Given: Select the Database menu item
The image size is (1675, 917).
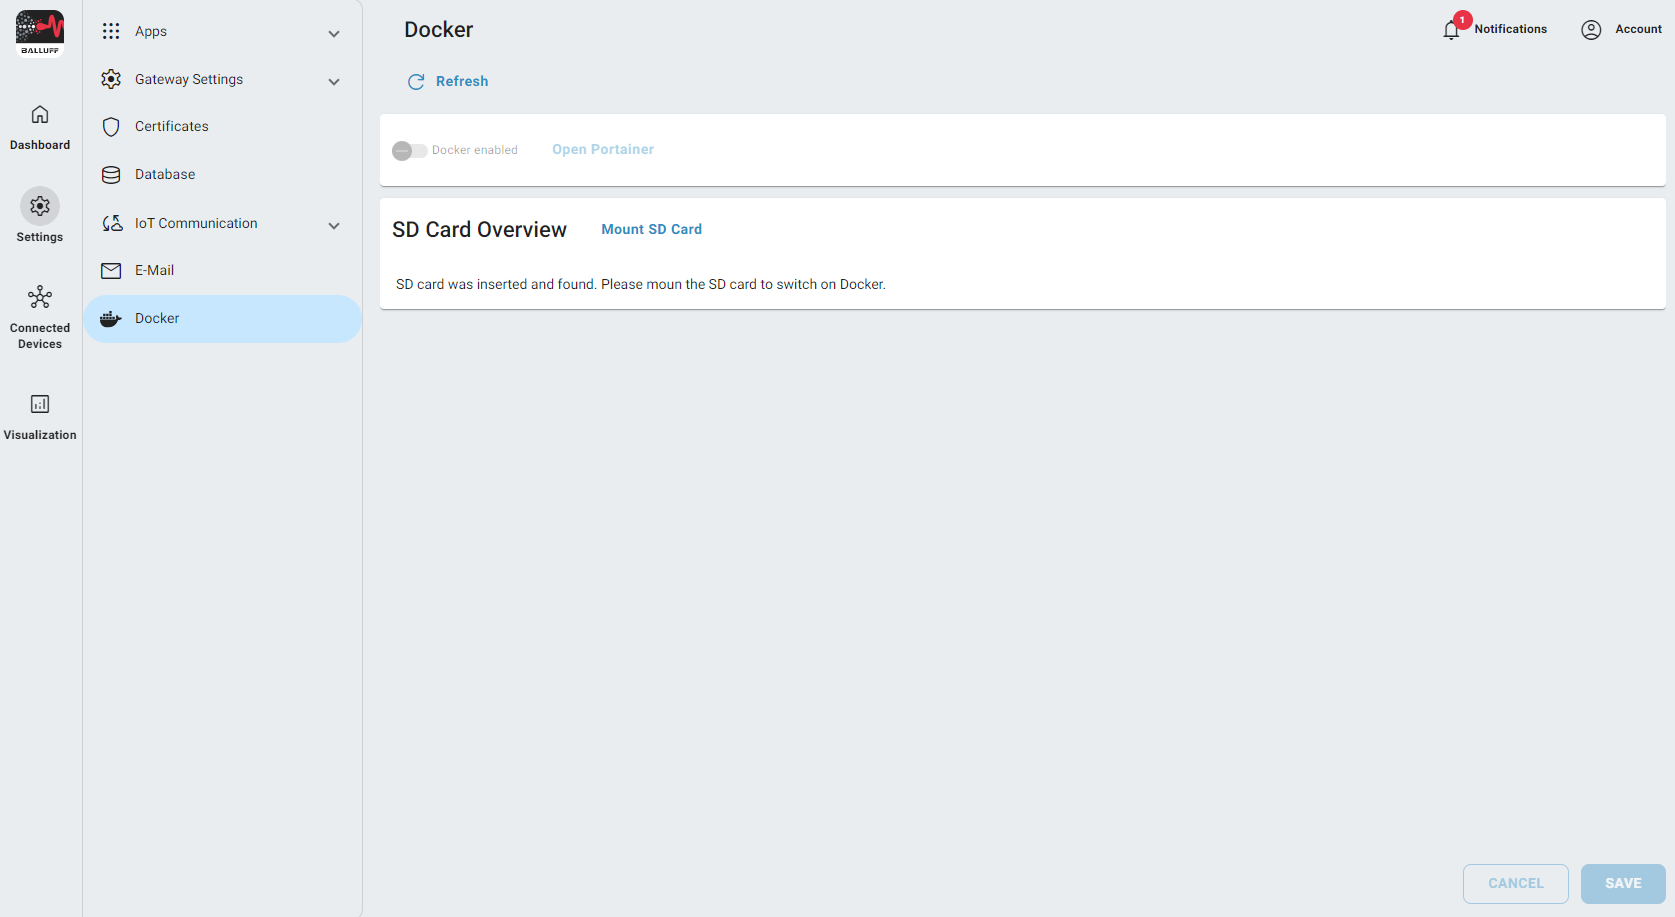Looking at the screenshot, I should click(165, 175).
